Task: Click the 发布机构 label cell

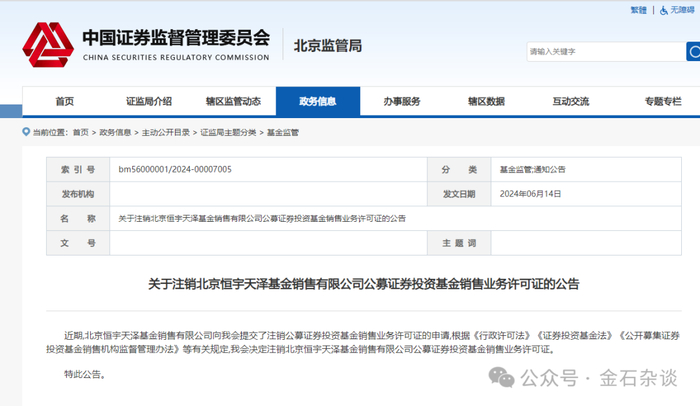Action: 78,194
